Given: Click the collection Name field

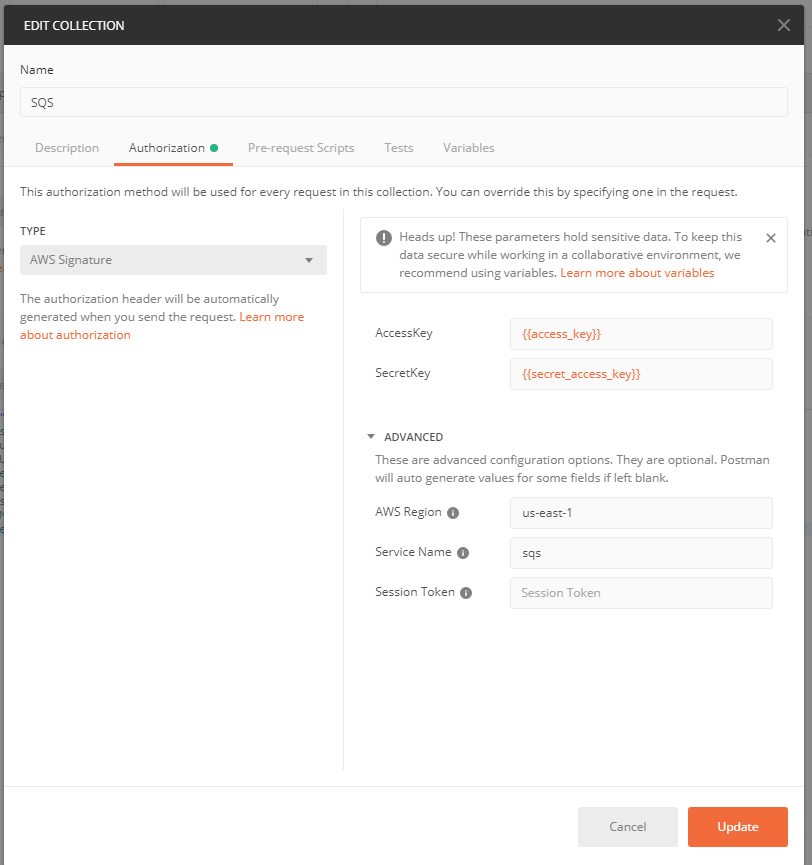Looking at the screenshot, I should click(404, 102).
